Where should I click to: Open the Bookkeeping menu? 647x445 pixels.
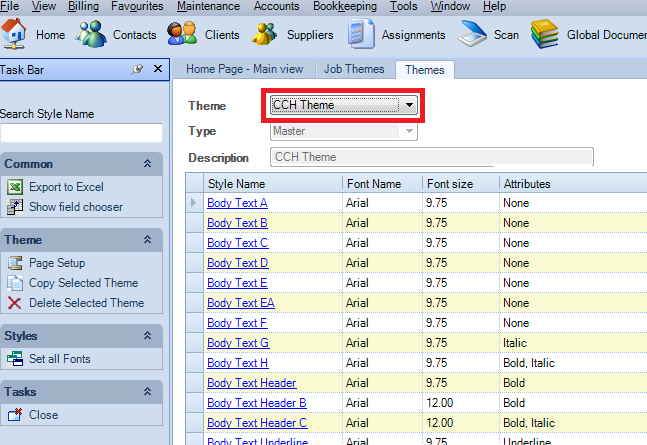point(345,6)
